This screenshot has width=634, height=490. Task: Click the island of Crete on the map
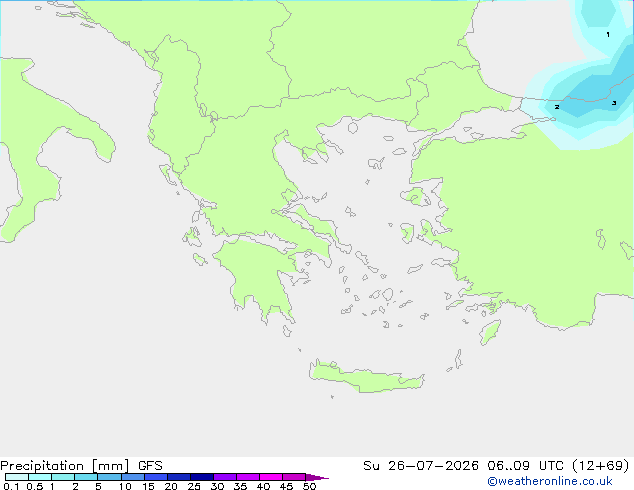[366, 377]
